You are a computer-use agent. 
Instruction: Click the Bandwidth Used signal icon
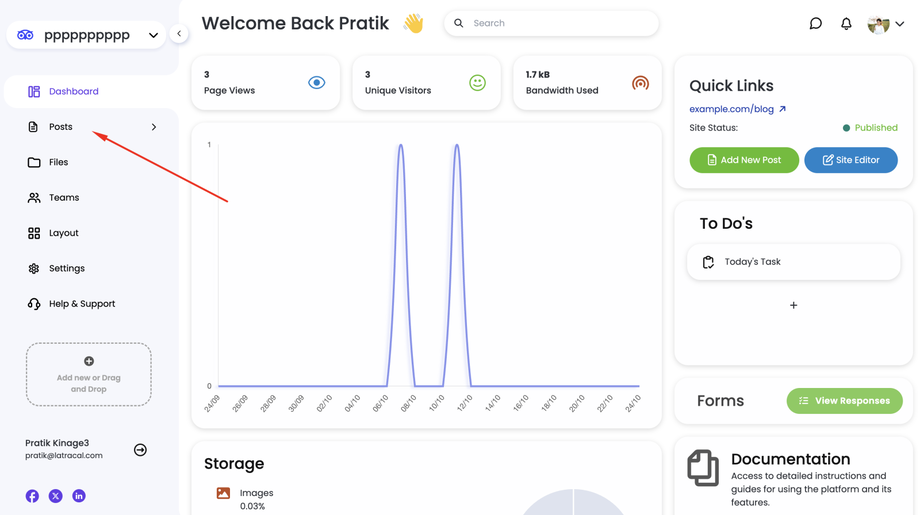pyautogui.click(x=640, y=83)
